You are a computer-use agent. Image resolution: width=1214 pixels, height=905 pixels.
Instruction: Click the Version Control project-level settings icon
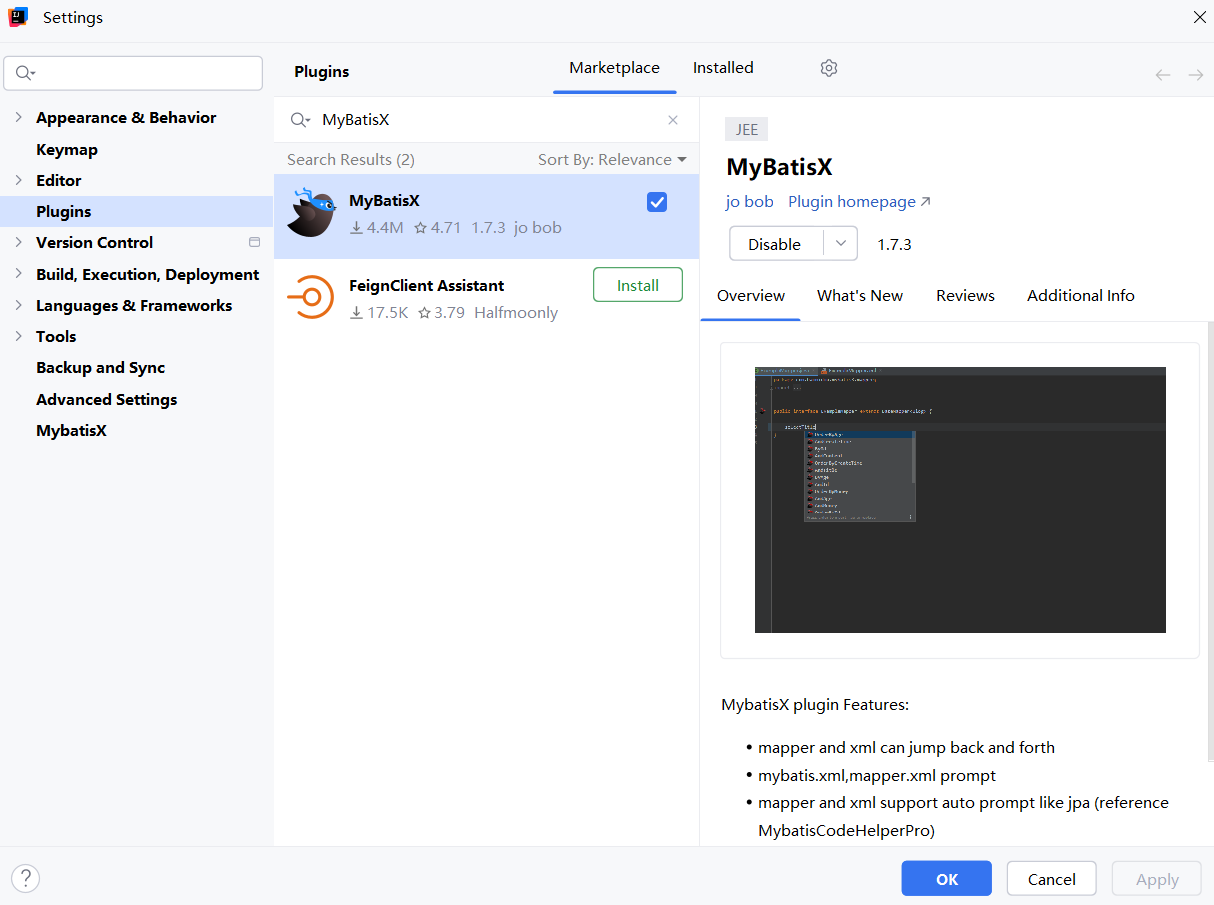tap(254, 242)
